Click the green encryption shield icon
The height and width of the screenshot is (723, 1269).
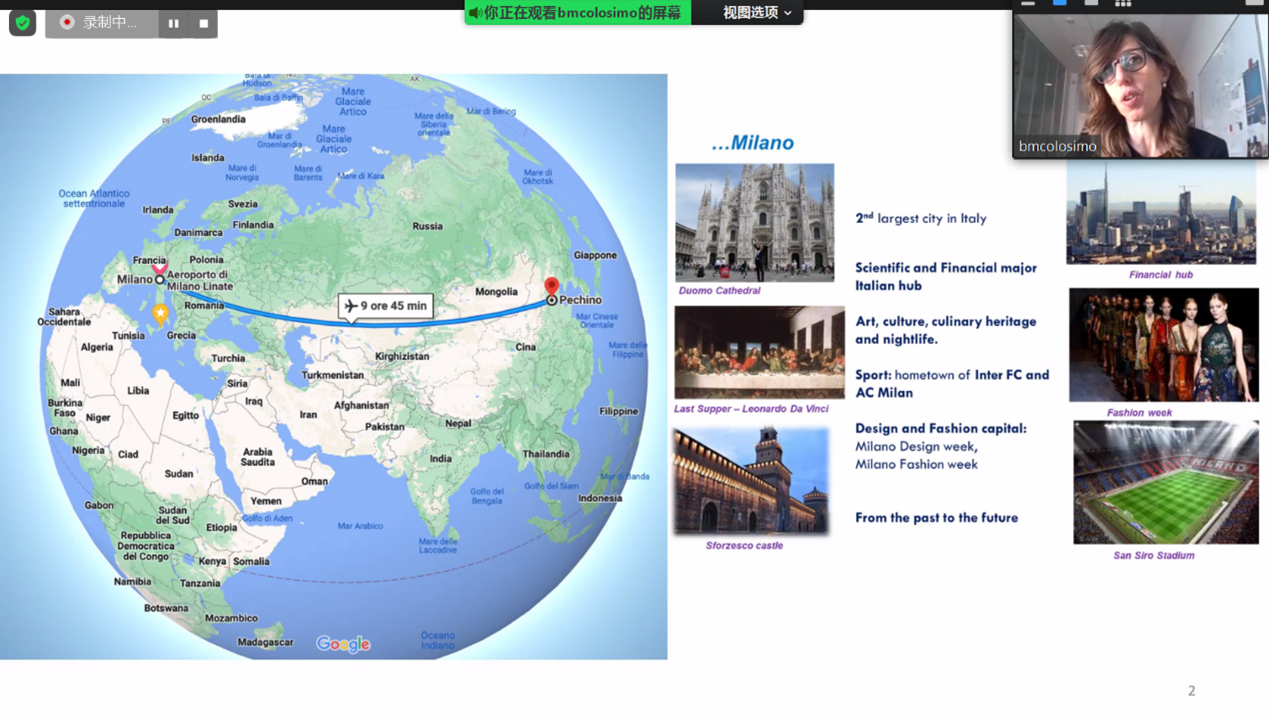point(22,22)
